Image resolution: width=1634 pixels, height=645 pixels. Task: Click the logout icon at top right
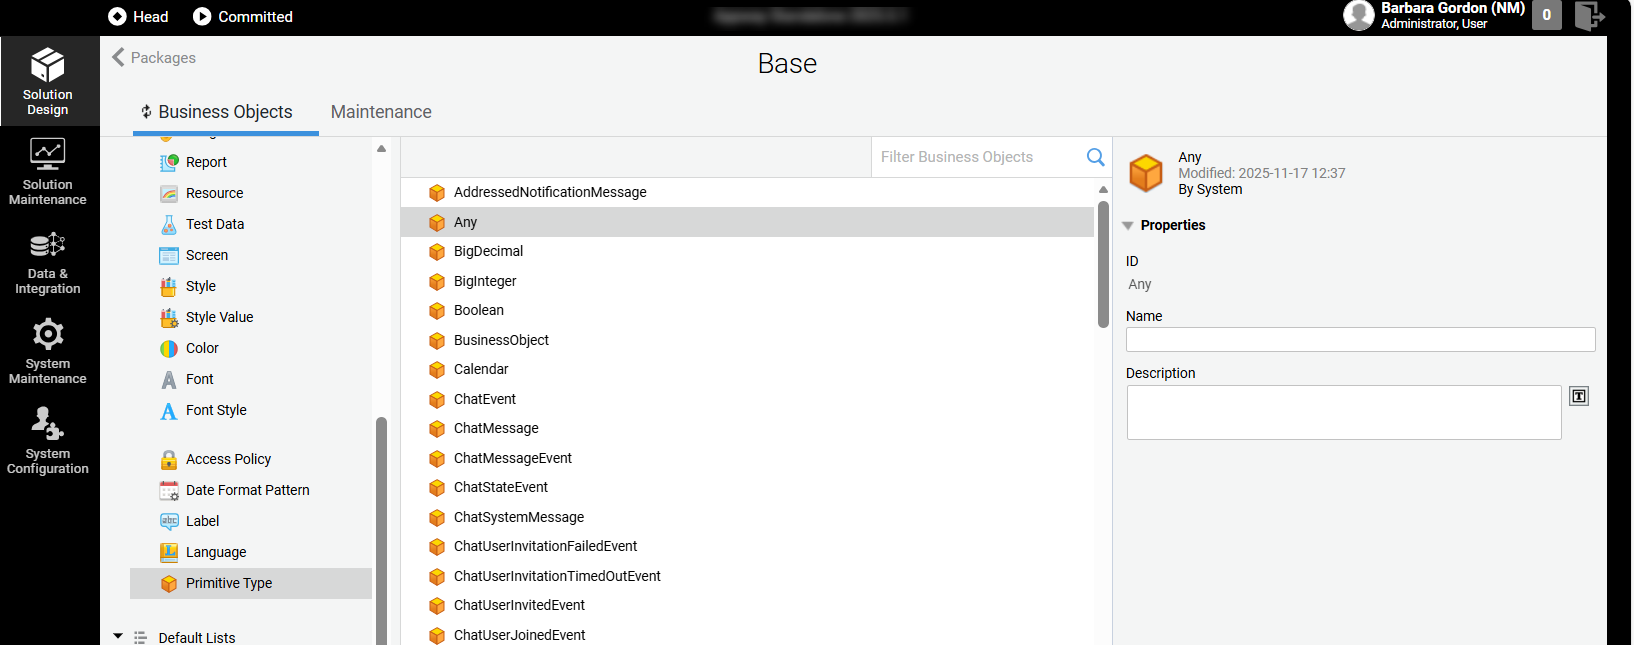[x=1589, y=16]
